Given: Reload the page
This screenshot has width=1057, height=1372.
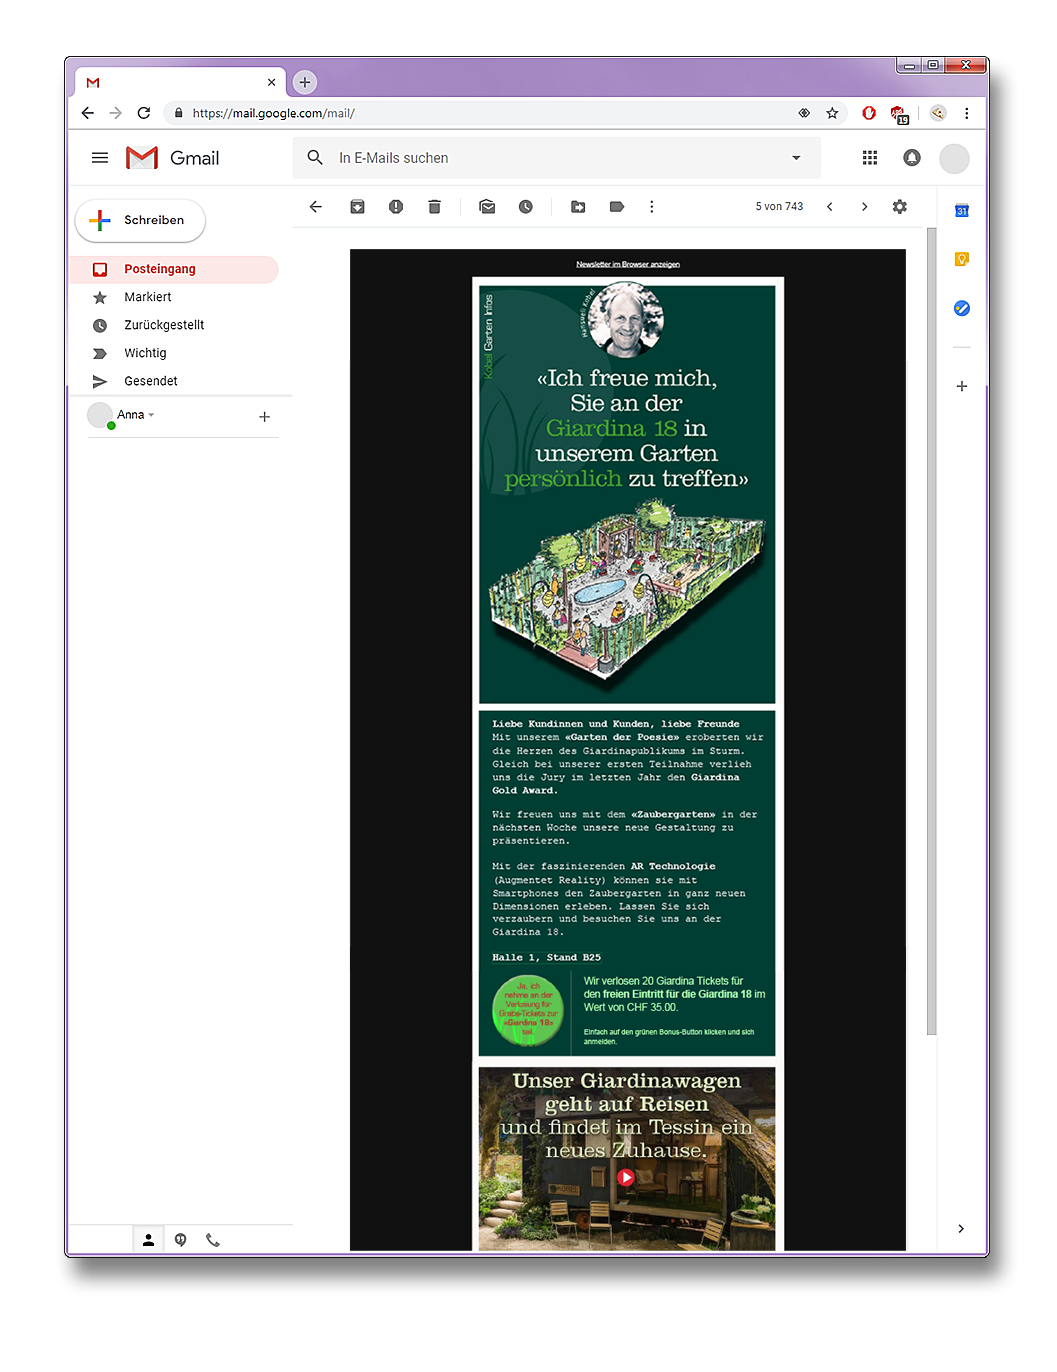Looking at the screenshot, I should 144,113.
